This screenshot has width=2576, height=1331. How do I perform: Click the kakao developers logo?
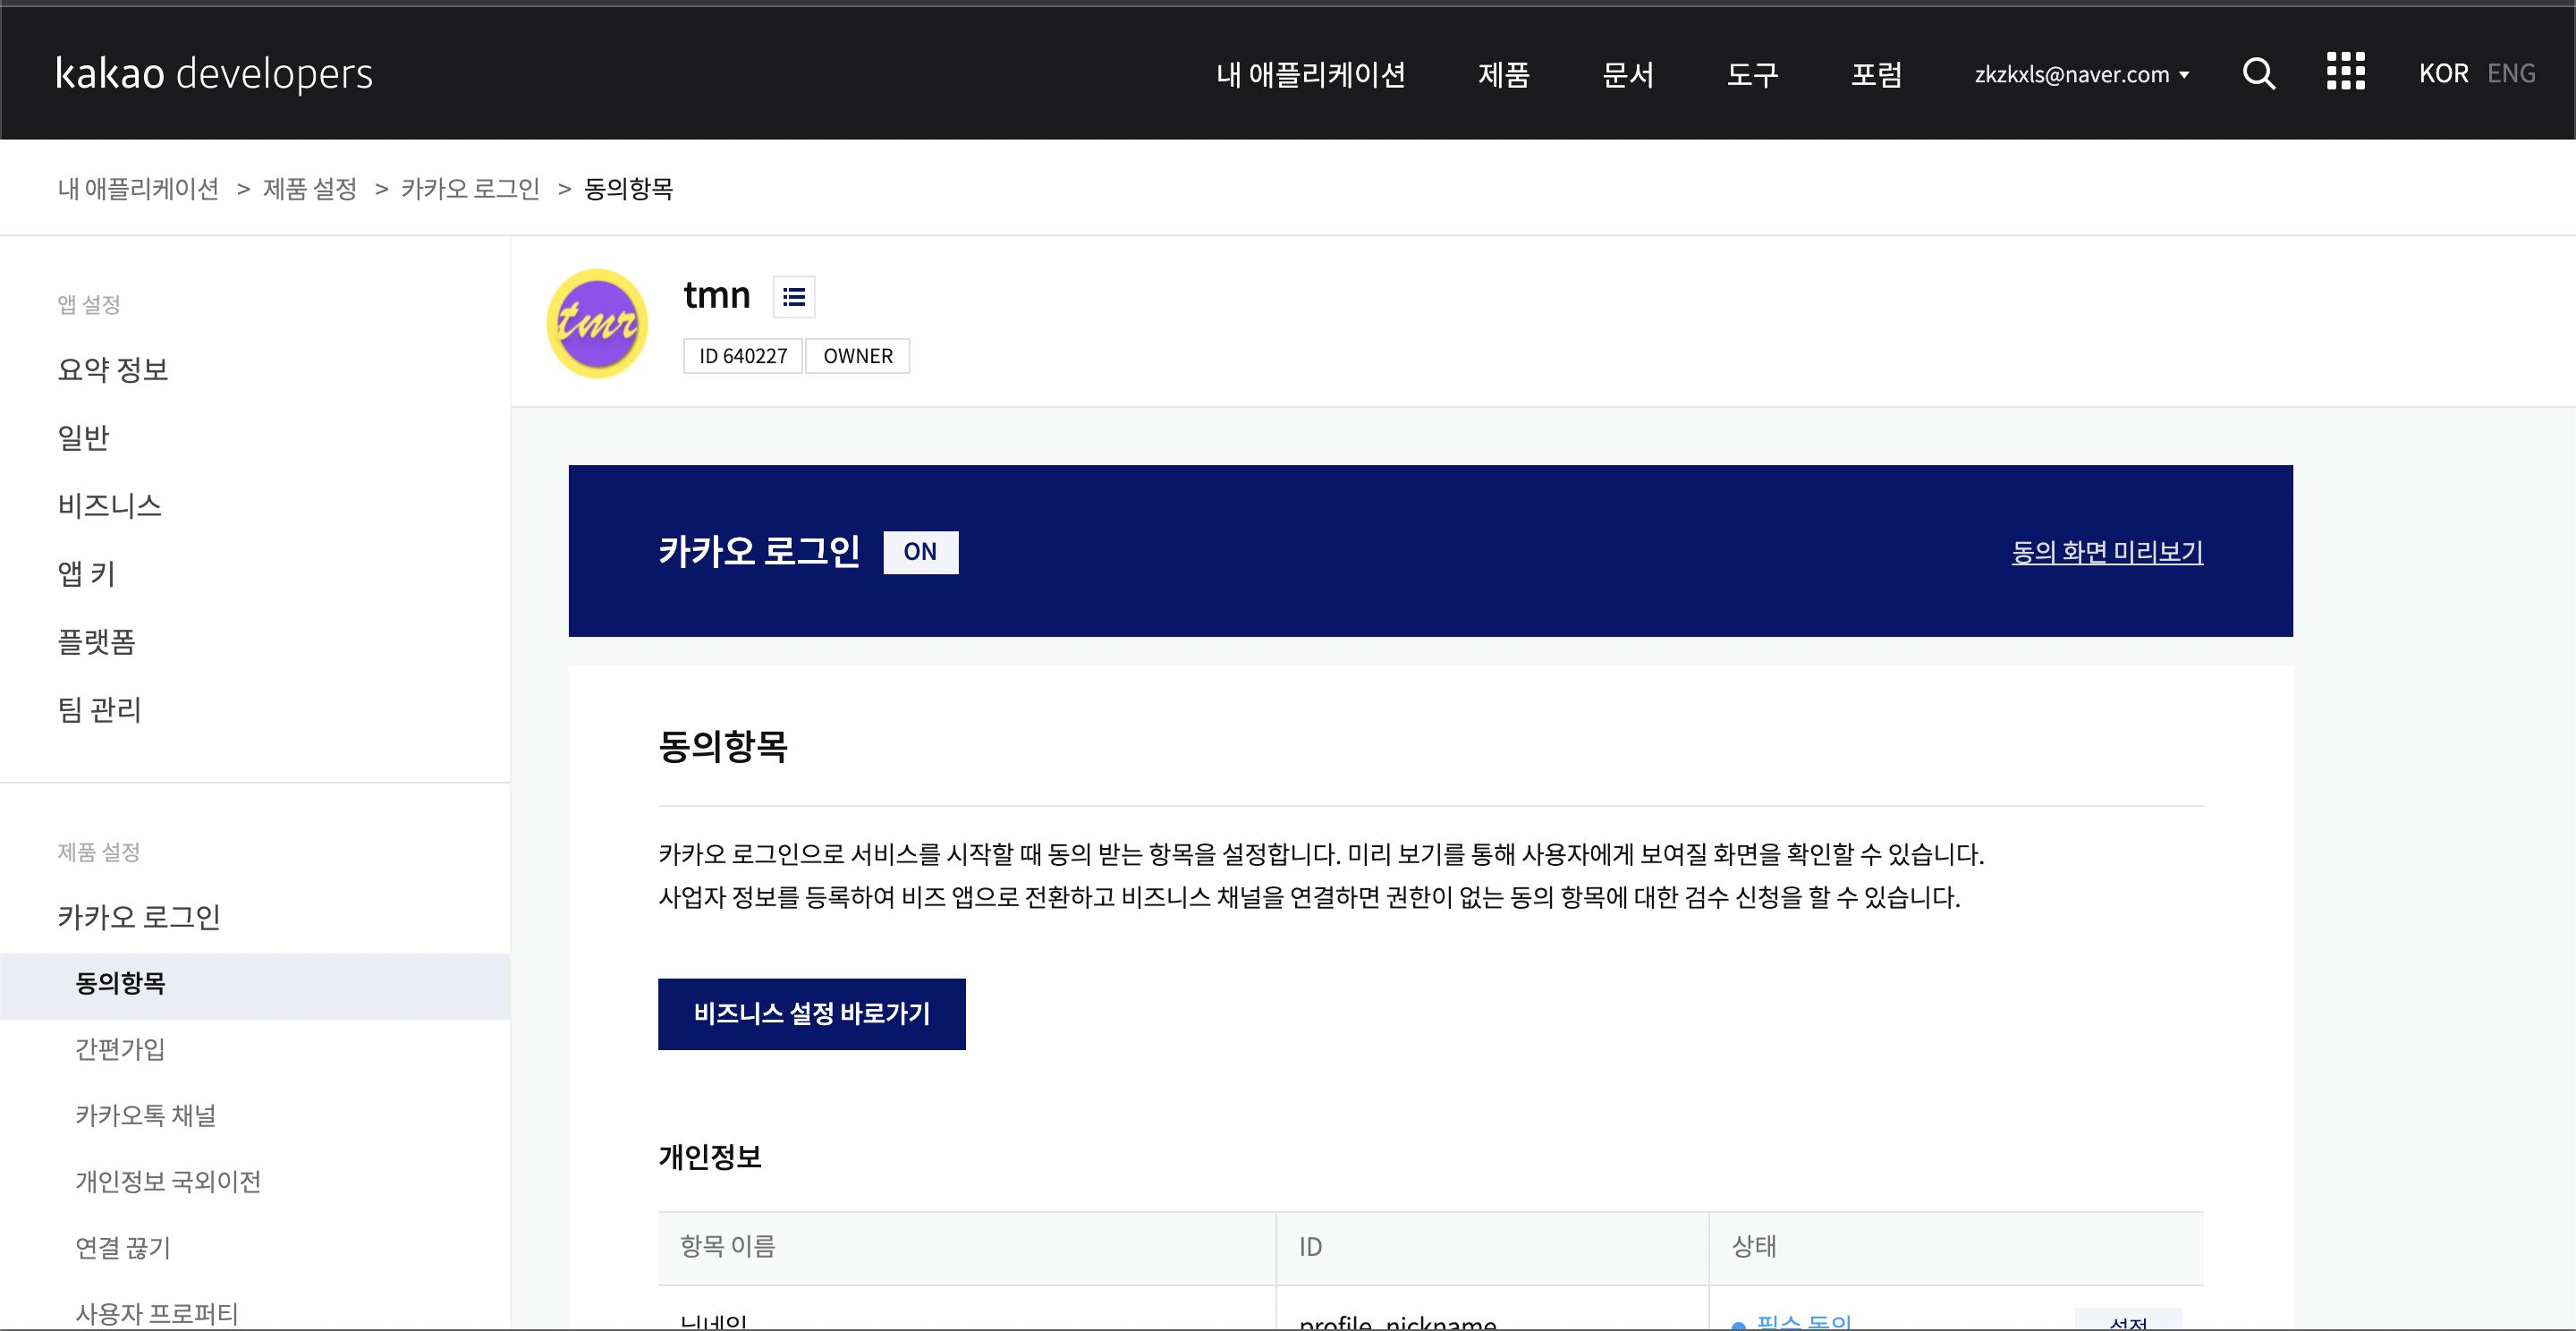(x=214, y=73)
